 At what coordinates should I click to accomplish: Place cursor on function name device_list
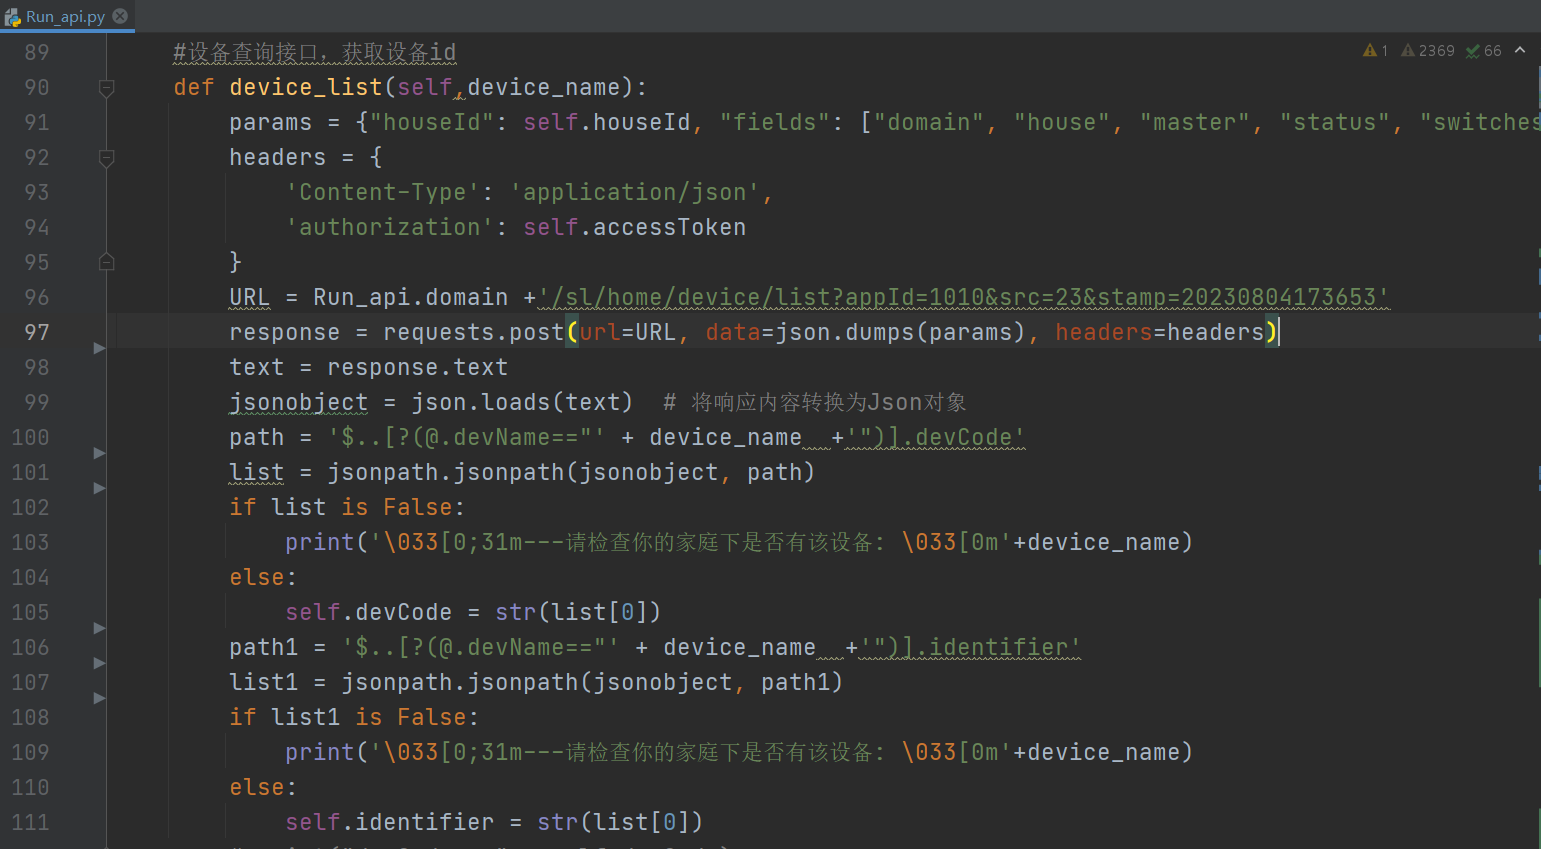pyautogui.click(x=306, y=87)
